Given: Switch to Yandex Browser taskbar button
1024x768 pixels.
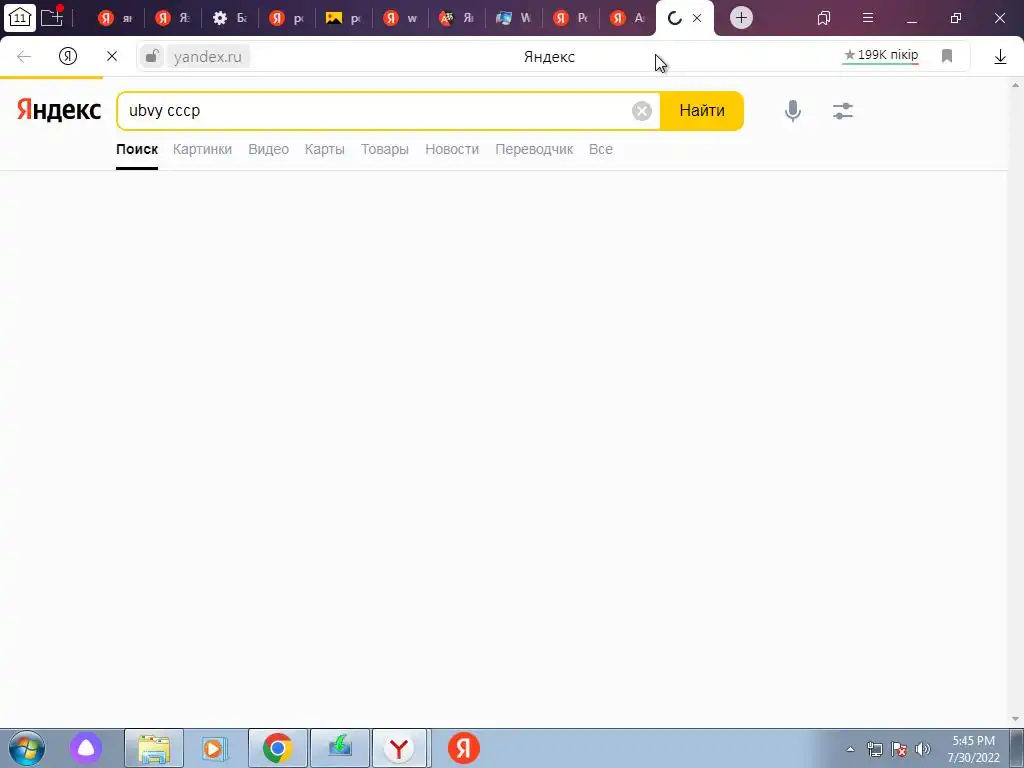Looking at the screenshot, I should [399, 748].
